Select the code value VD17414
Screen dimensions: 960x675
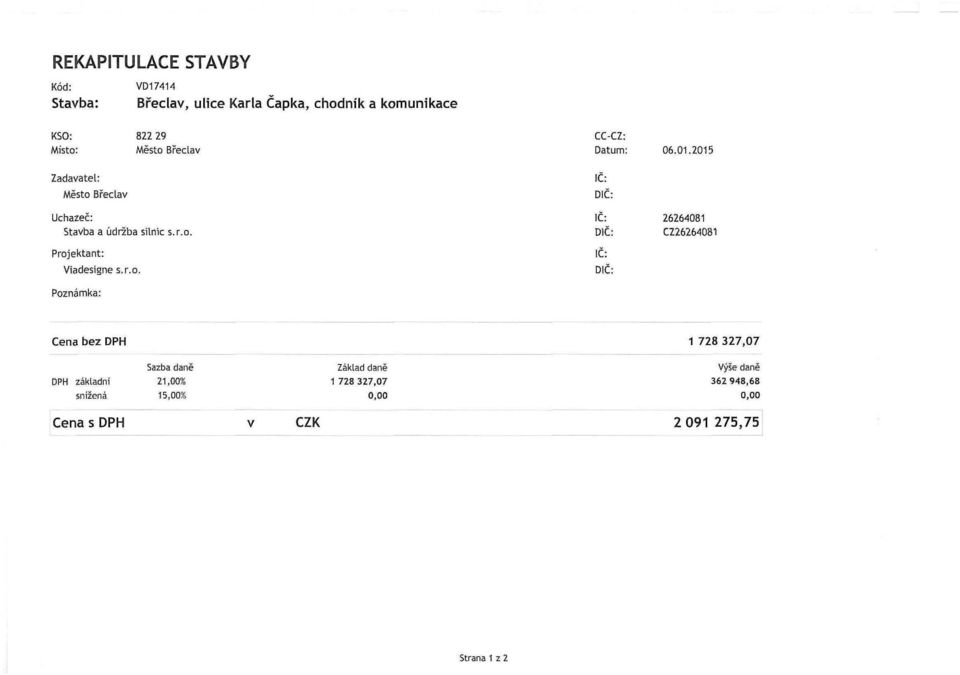tap(156, 86)
